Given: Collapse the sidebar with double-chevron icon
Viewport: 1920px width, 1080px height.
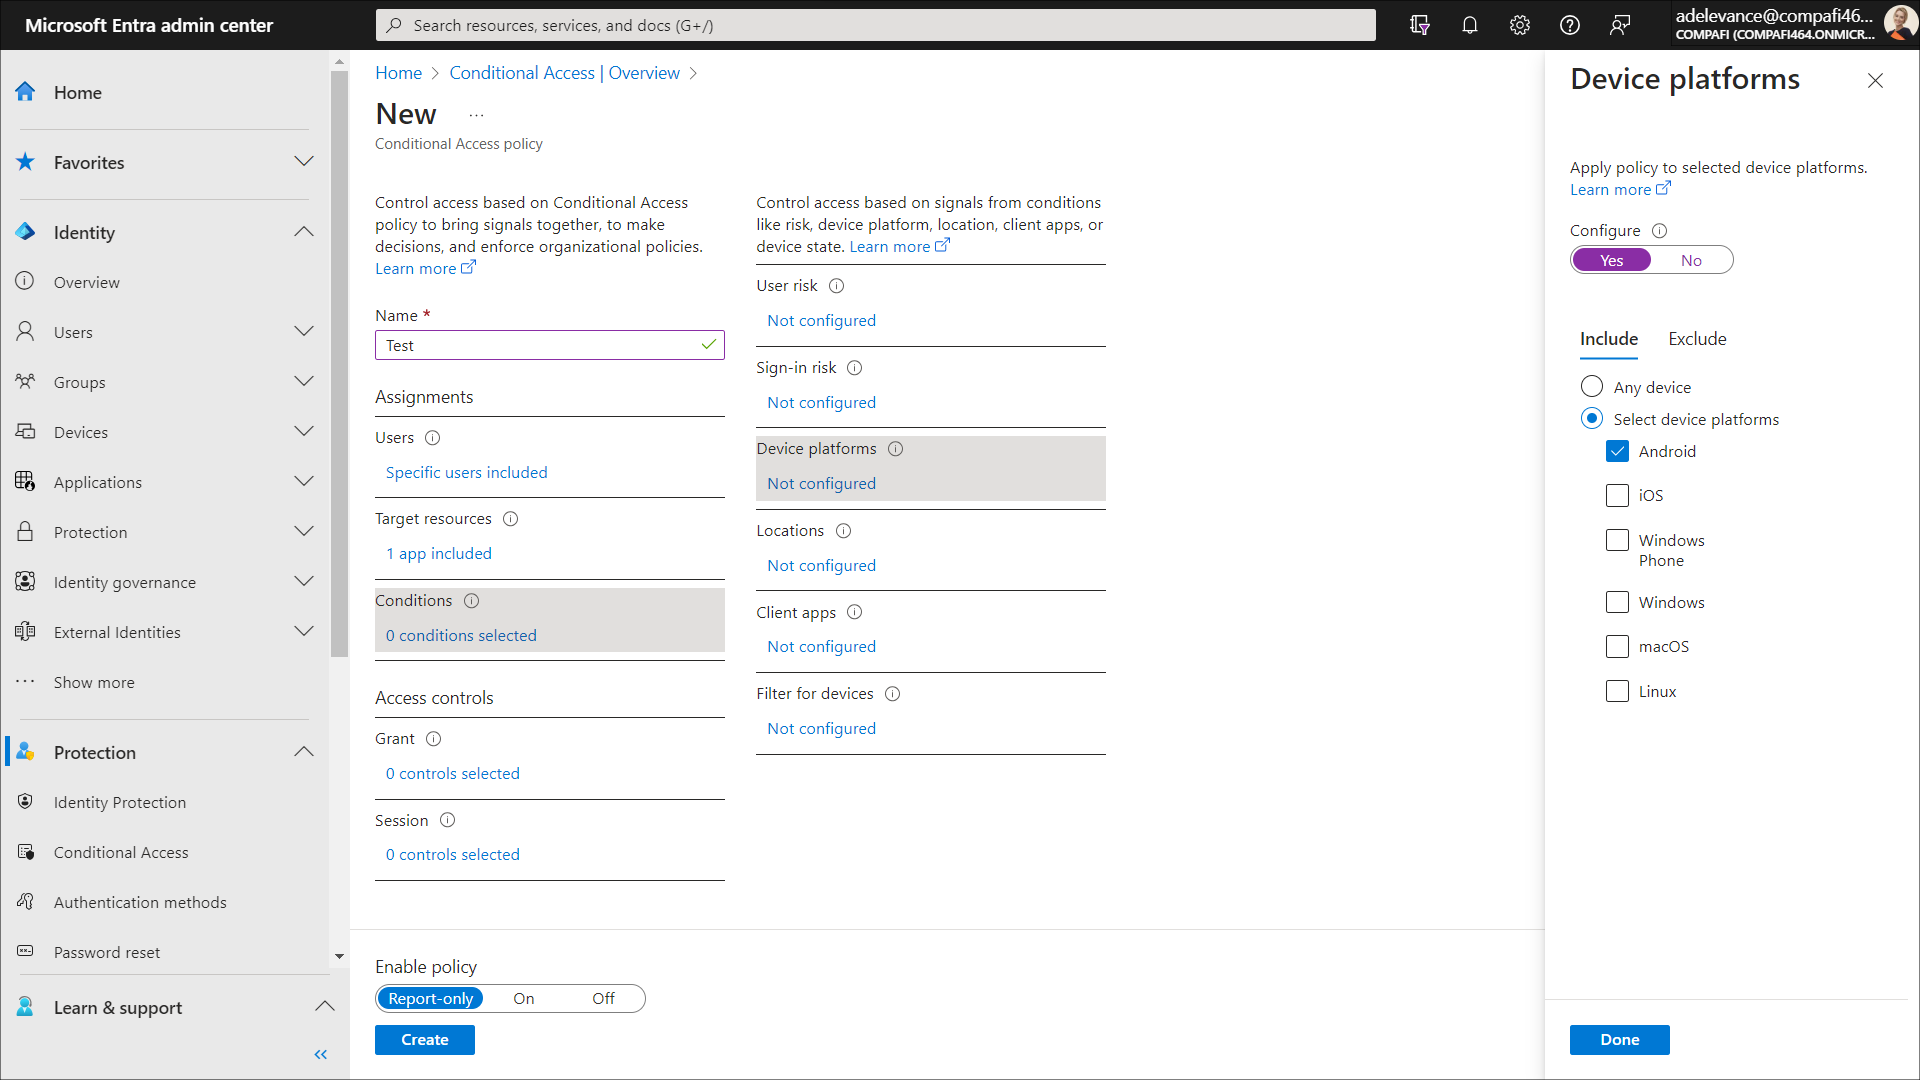Looking at the screenshot, I should coord(320,1054).
